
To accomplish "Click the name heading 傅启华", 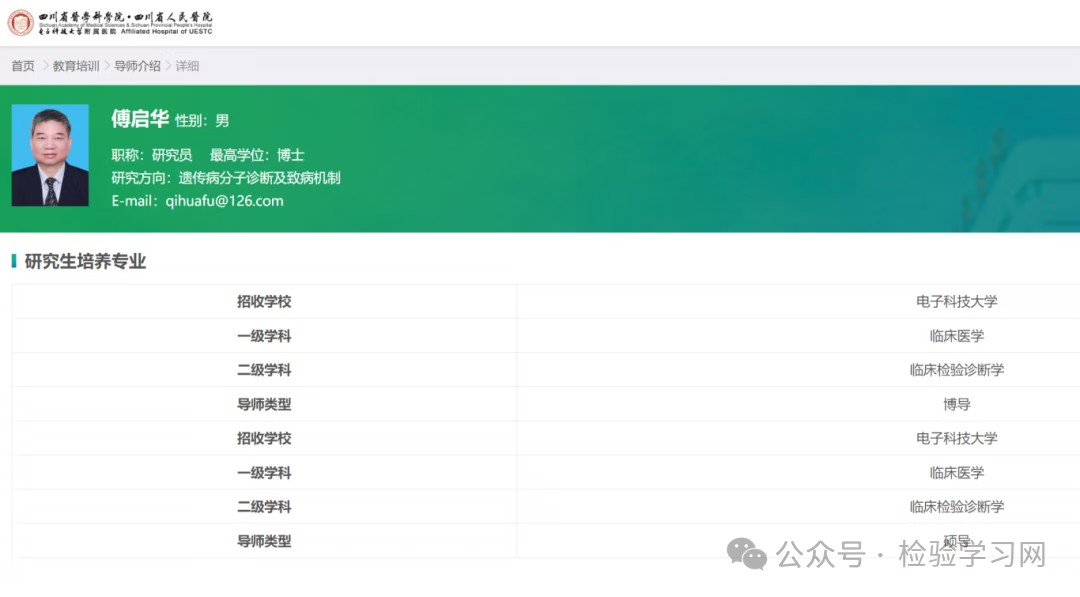I will (x=140, y=119).
